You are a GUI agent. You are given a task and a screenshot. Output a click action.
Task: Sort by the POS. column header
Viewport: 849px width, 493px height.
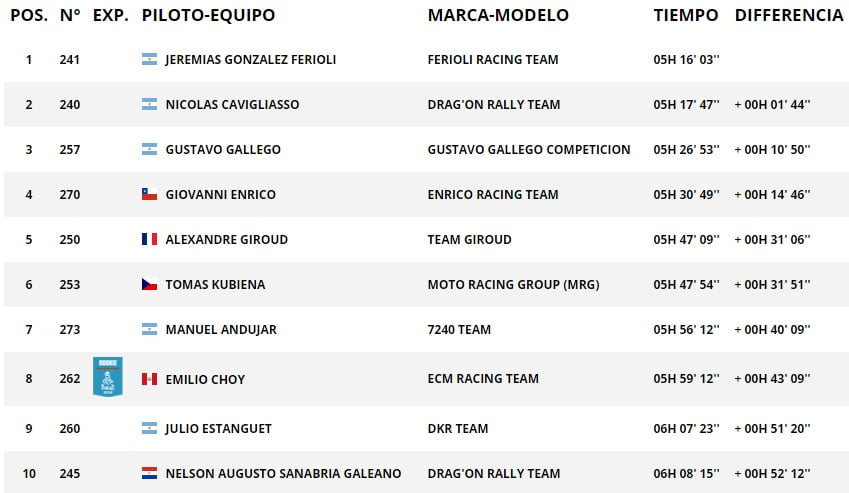point(29,15)
